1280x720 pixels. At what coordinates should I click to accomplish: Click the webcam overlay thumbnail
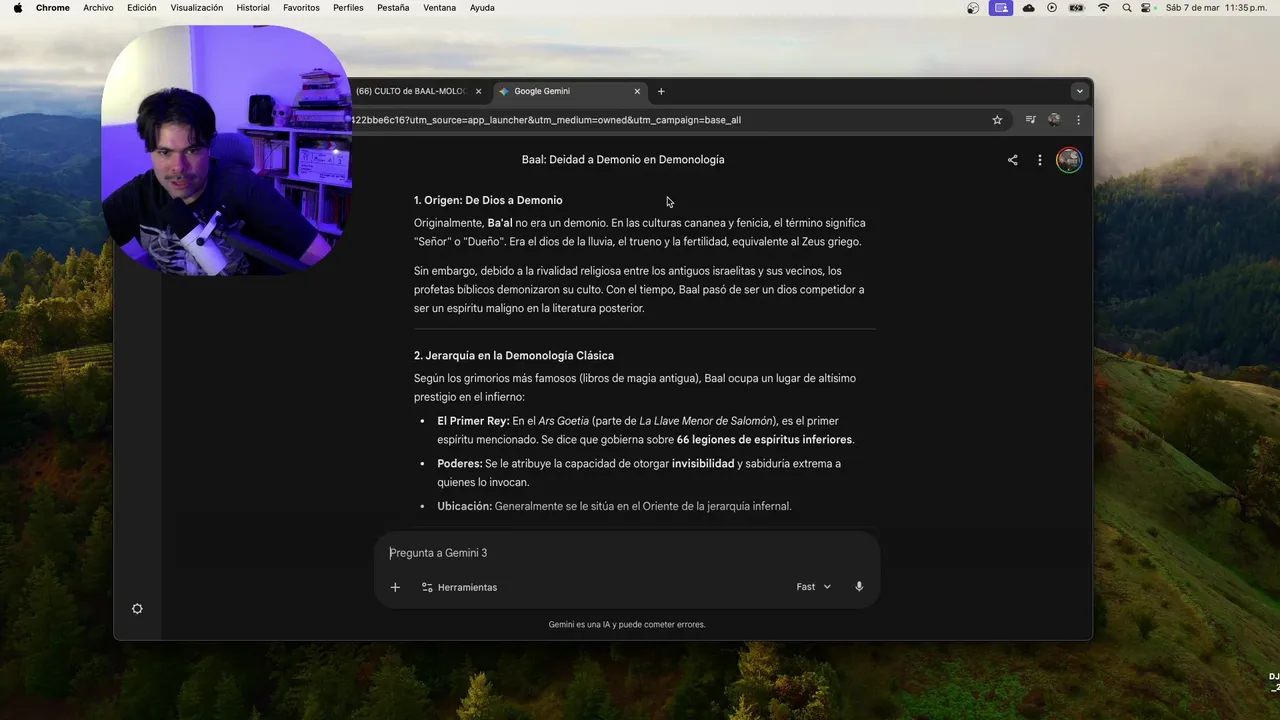[x=226, y=150]
